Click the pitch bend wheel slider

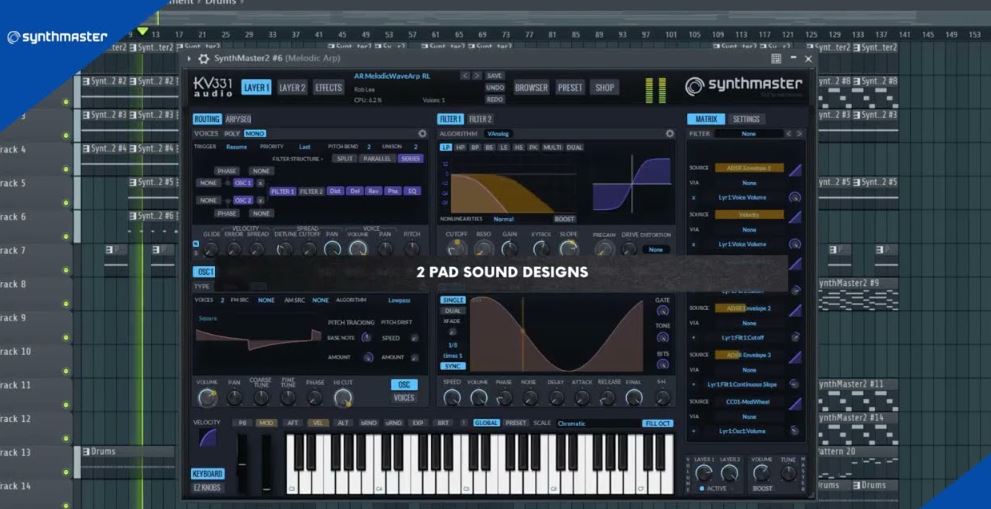point(242,463)
